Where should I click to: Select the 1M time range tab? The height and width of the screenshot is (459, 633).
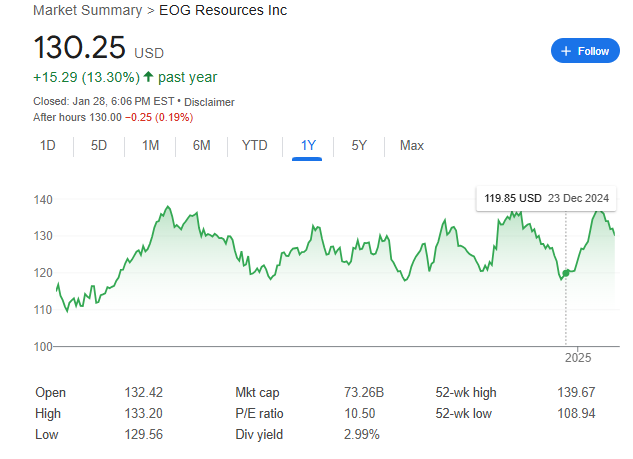[x=151, y=145]
